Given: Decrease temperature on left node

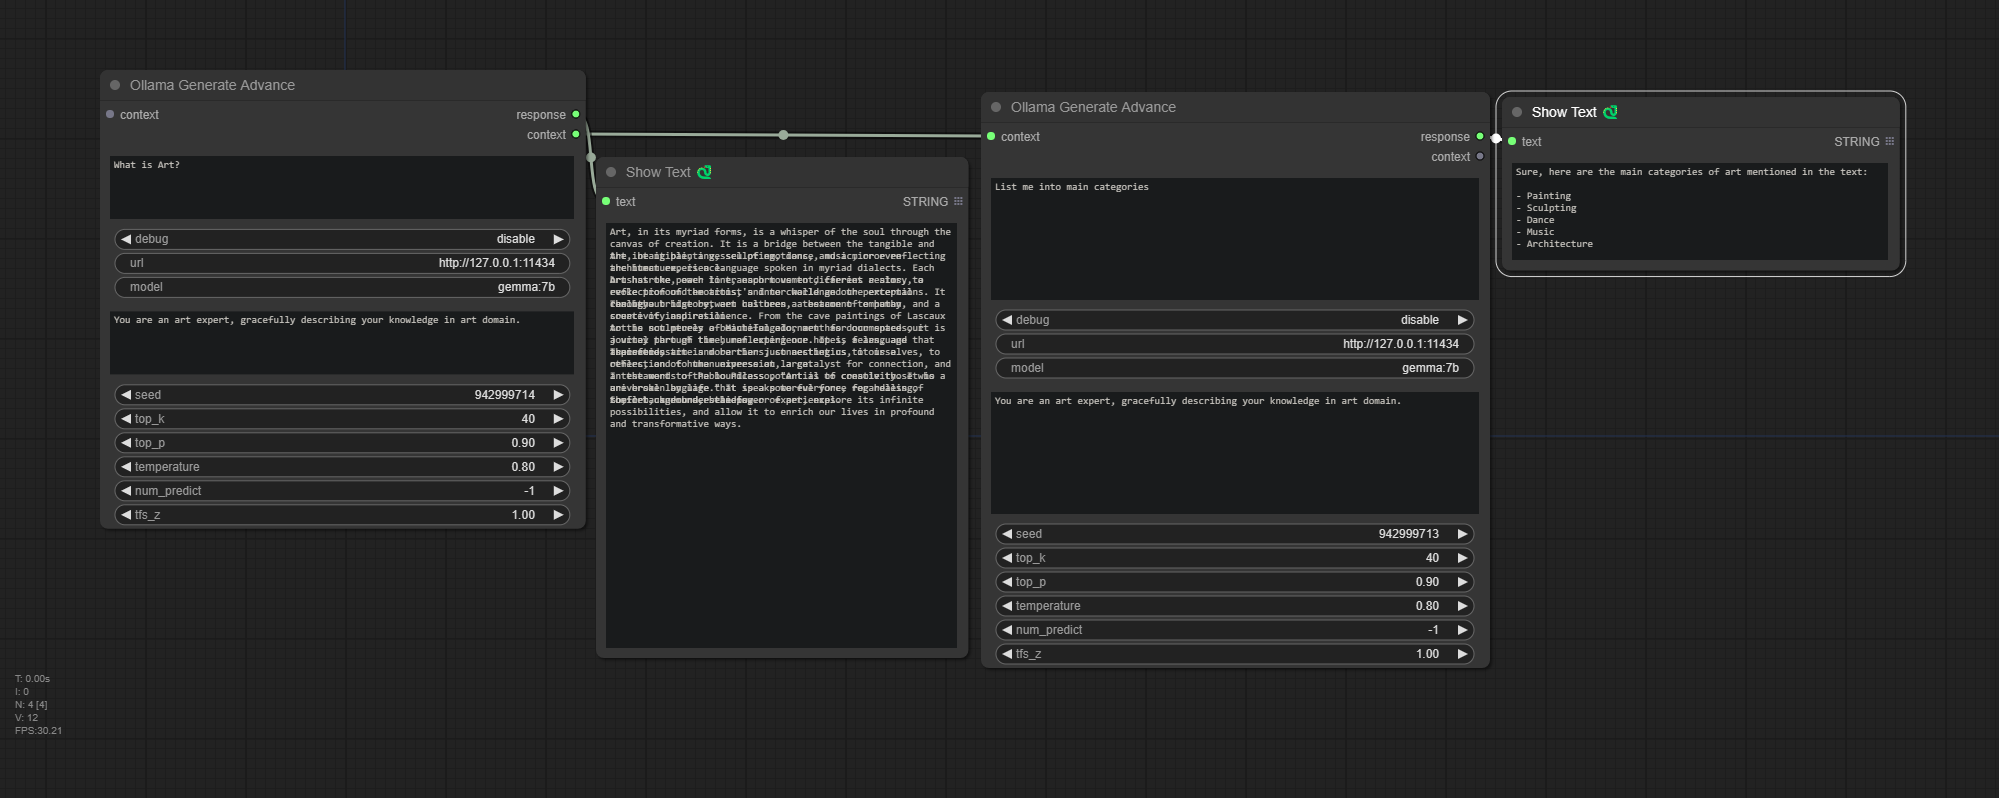Looking at the screenshot, I should point(126,467).
